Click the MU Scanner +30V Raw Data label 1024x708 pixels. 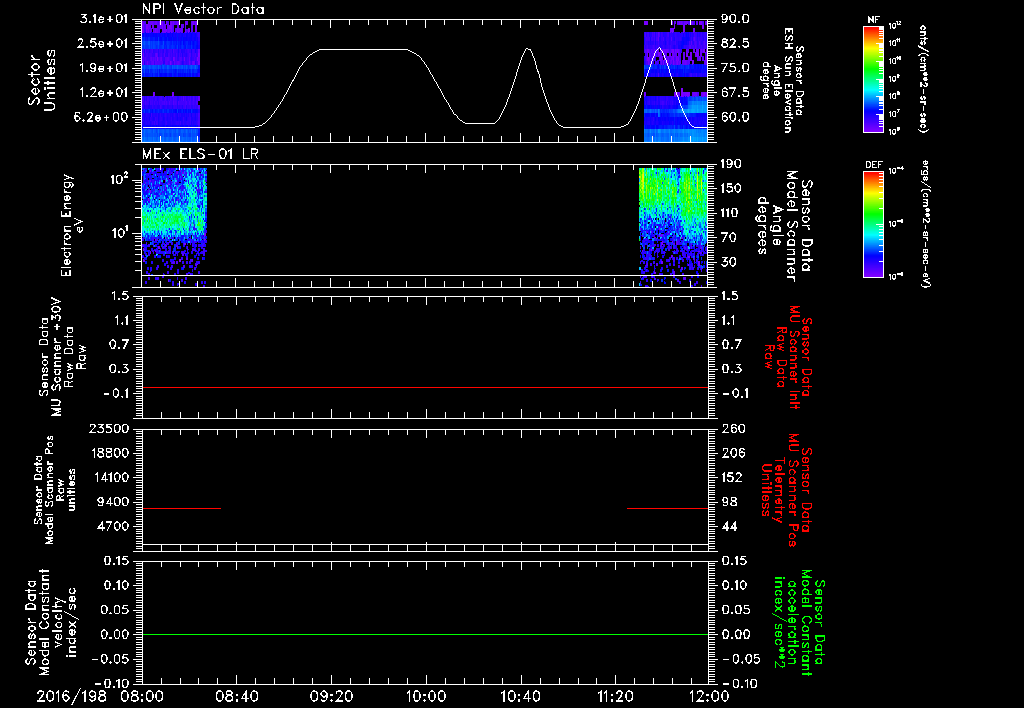point(62,357)
